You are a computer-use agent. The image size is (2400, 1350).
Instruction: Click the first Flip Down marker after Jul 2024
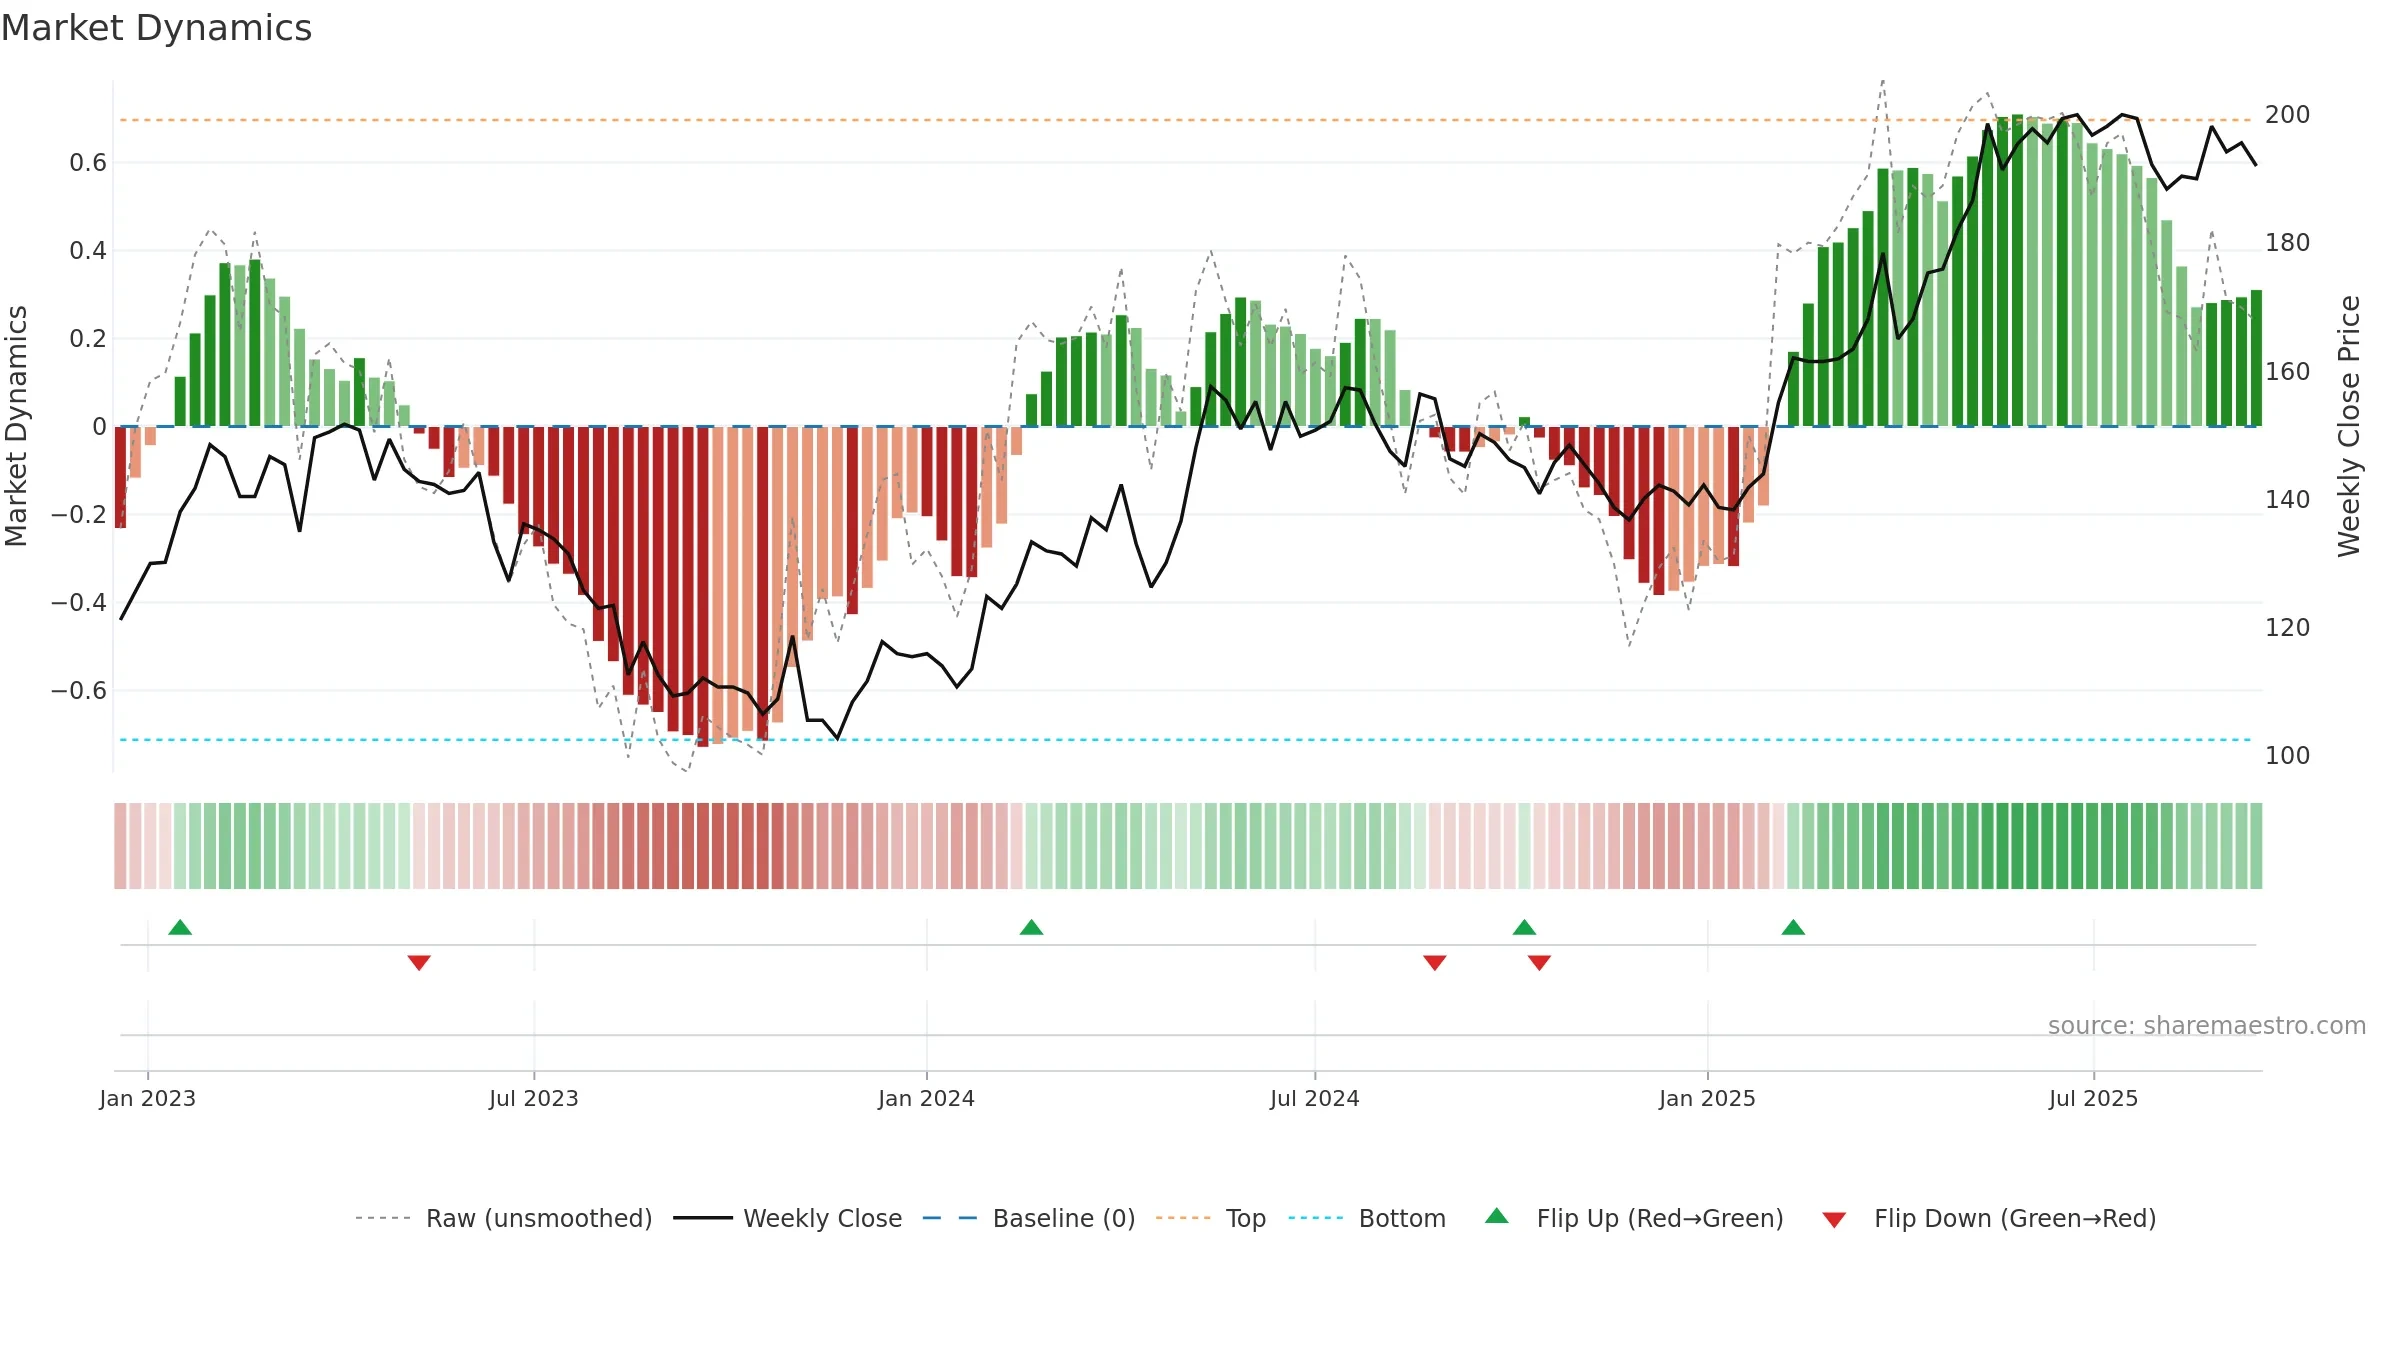pos(1435,963)
